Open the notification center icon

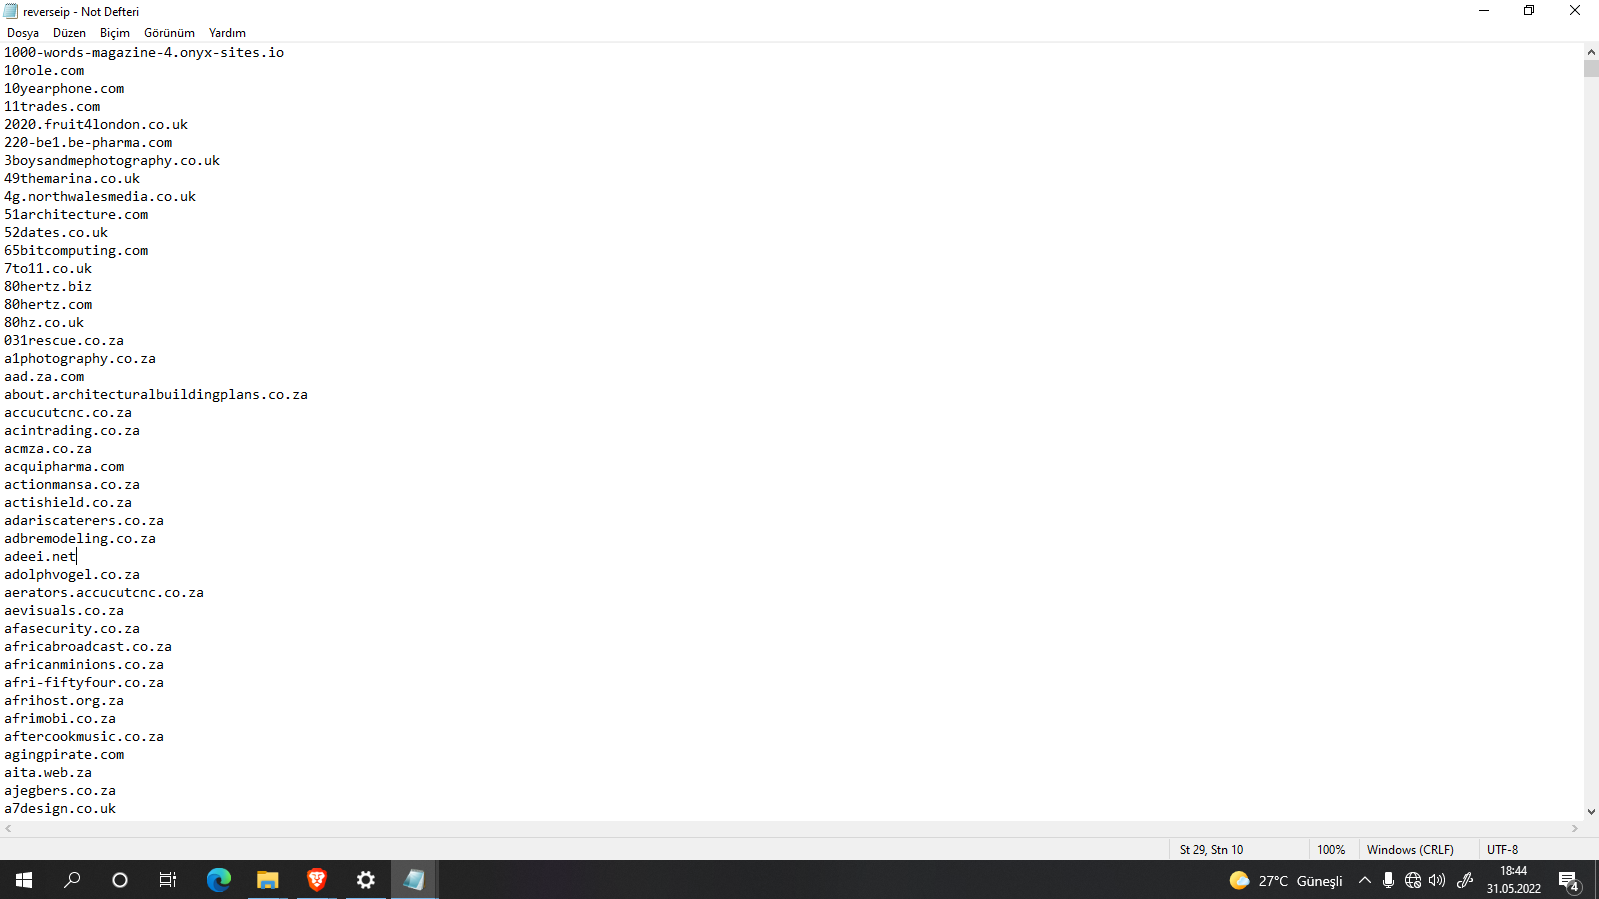1568,881
